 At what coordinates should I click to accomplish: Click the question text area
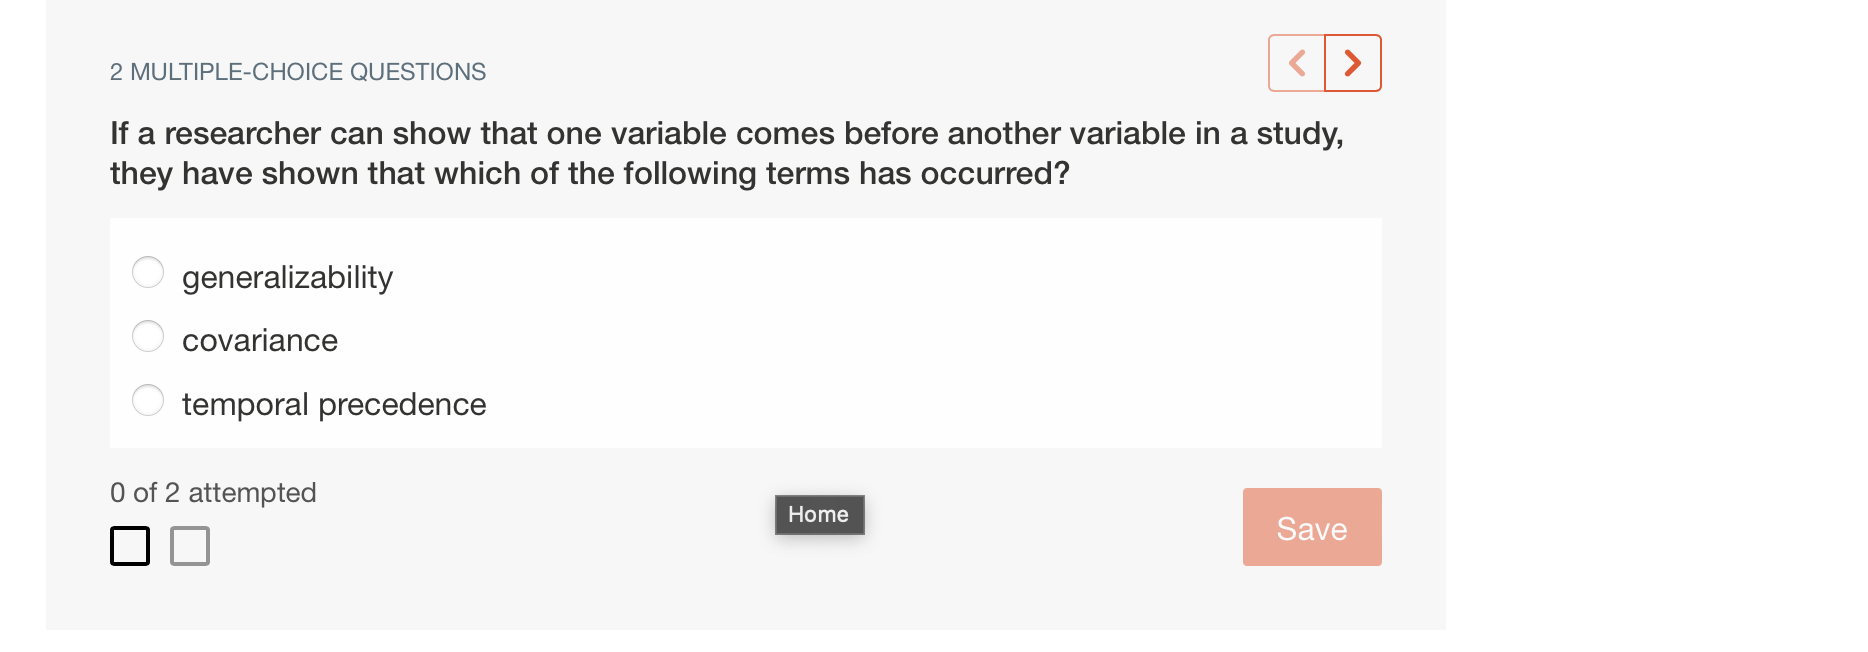pos(725,152)
